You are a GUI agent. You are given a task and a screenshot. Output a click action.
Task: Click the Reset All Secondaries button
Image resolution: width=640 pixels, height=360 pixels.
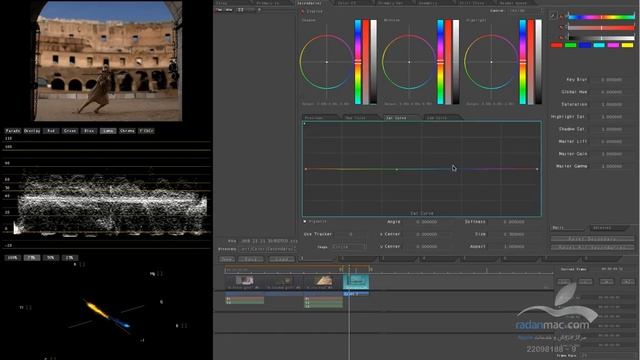point(592,247)
